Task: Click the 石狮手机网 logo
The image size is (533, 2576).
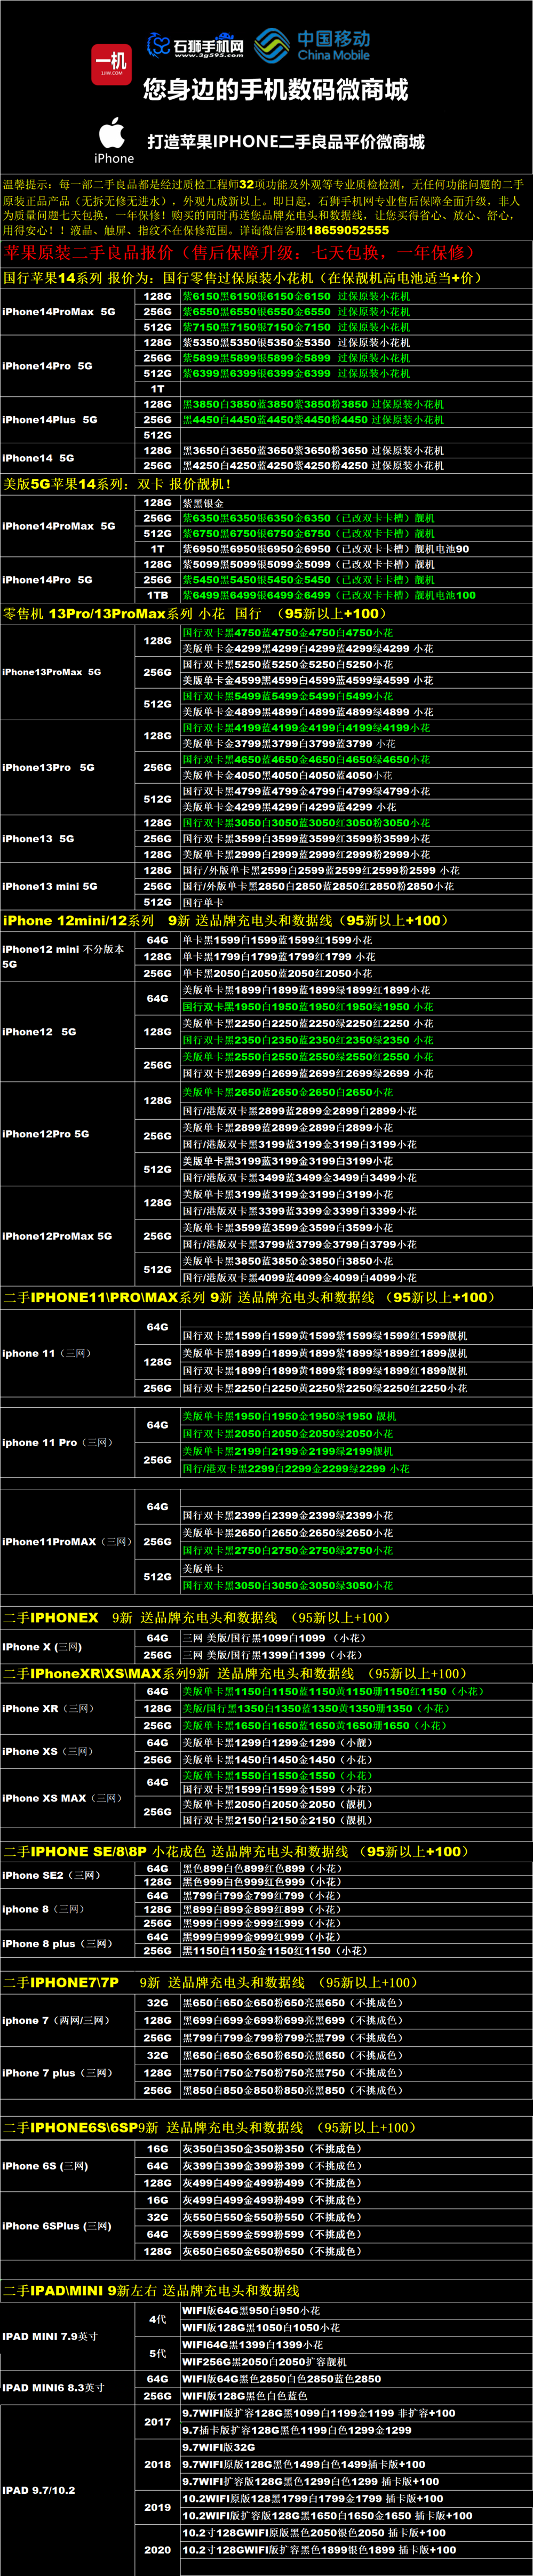Action: point(195,45)
